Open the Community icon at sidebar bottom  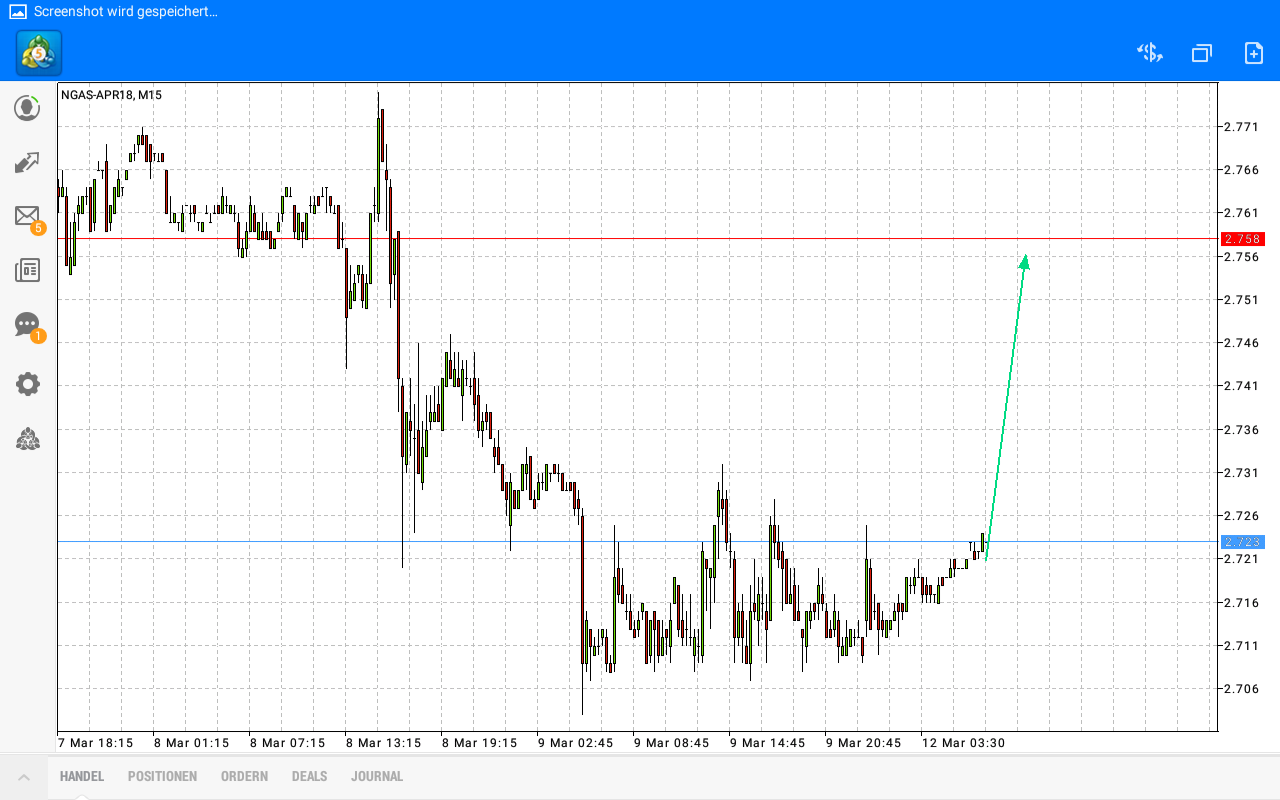[27, 438]
